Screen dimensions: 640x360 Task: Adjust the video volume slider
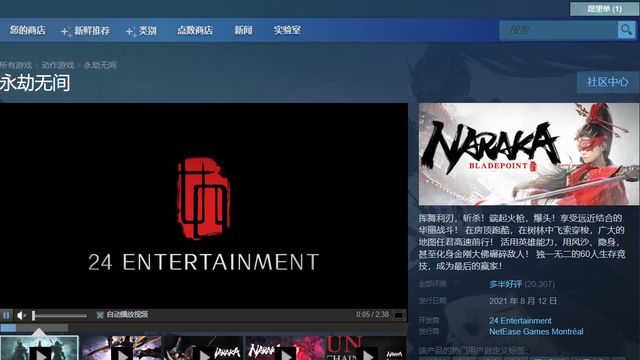[60, 316]
